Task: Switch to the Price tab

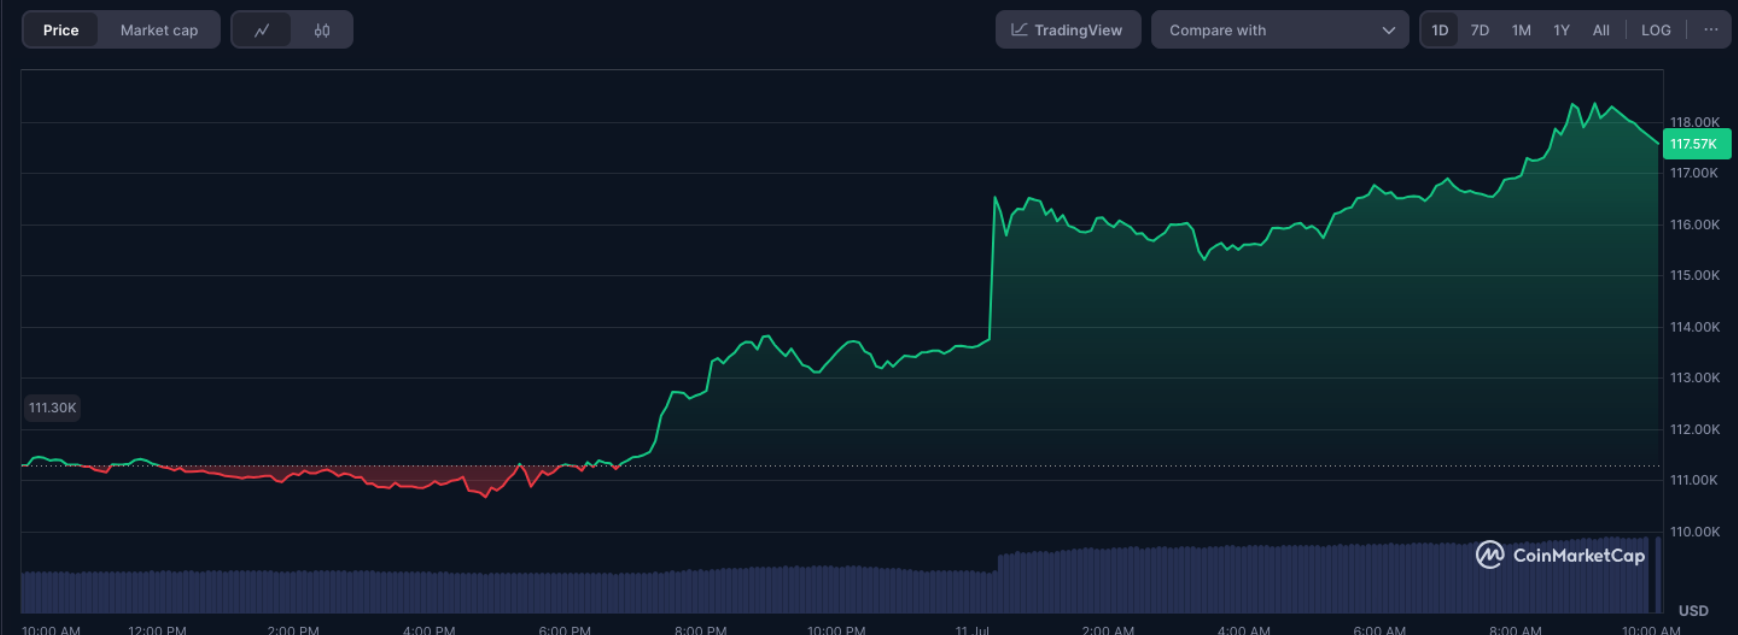Action: tap(61, 30)
